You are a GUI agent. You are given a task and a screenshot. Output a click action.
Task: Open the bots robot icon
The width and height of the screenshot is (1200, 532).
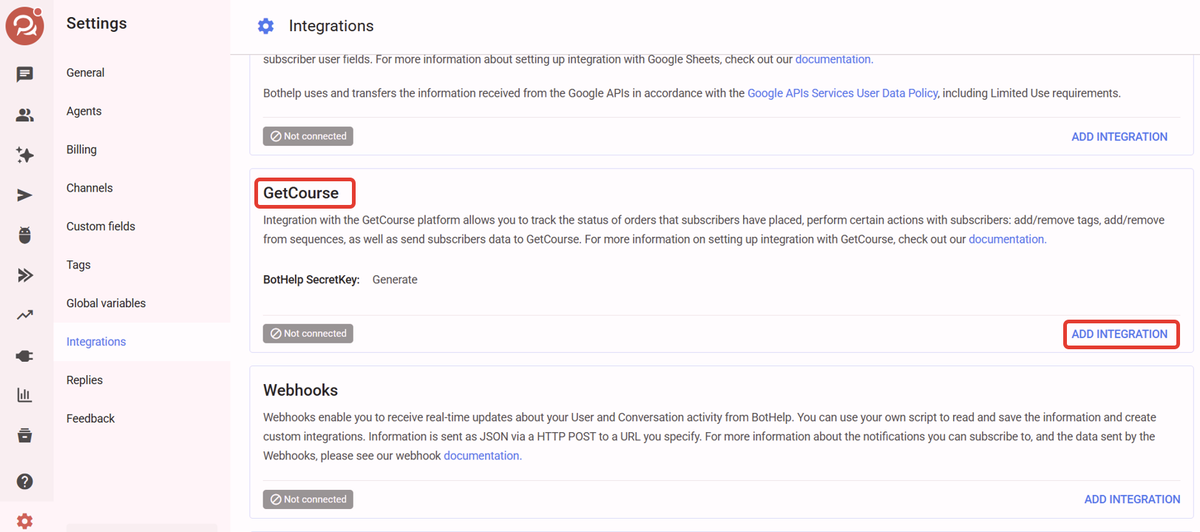(25, 236)
